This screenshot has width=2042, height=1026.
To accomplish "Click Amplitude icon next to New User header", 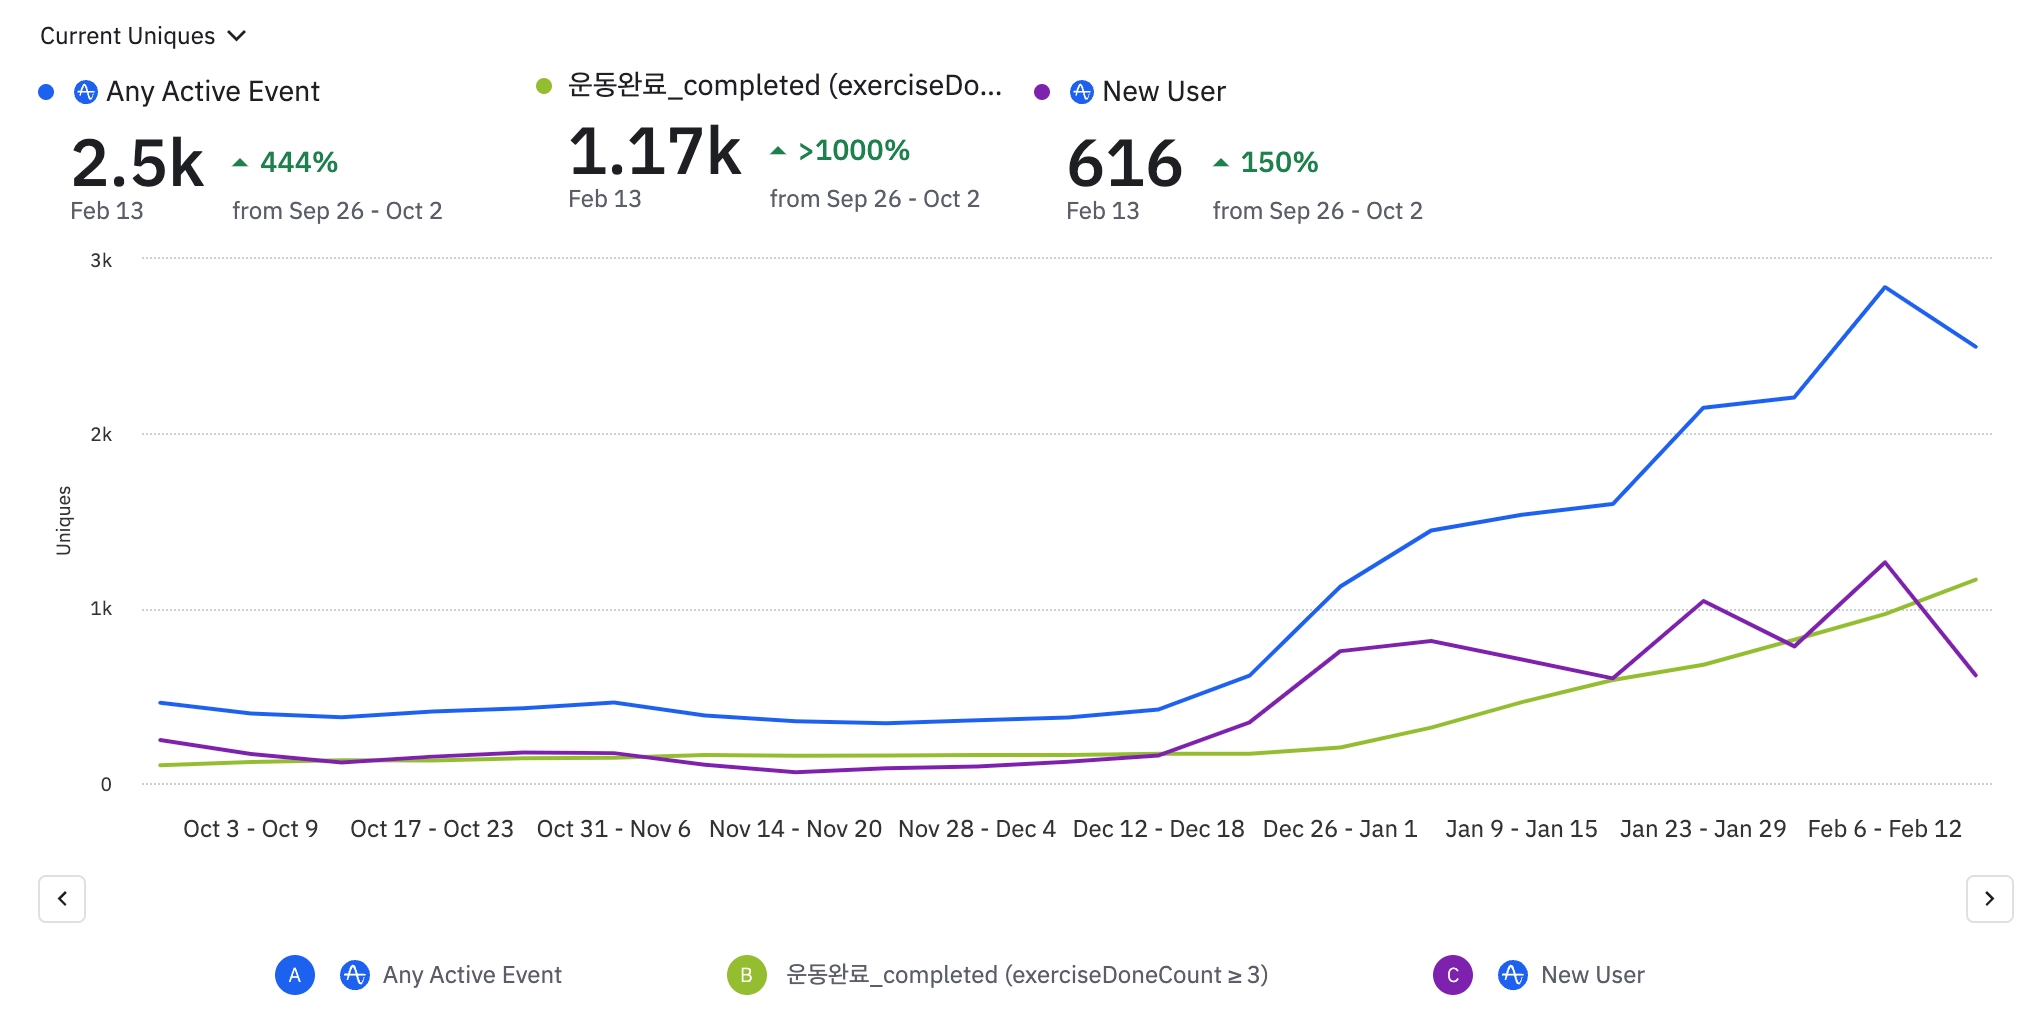I will 1082,92.
